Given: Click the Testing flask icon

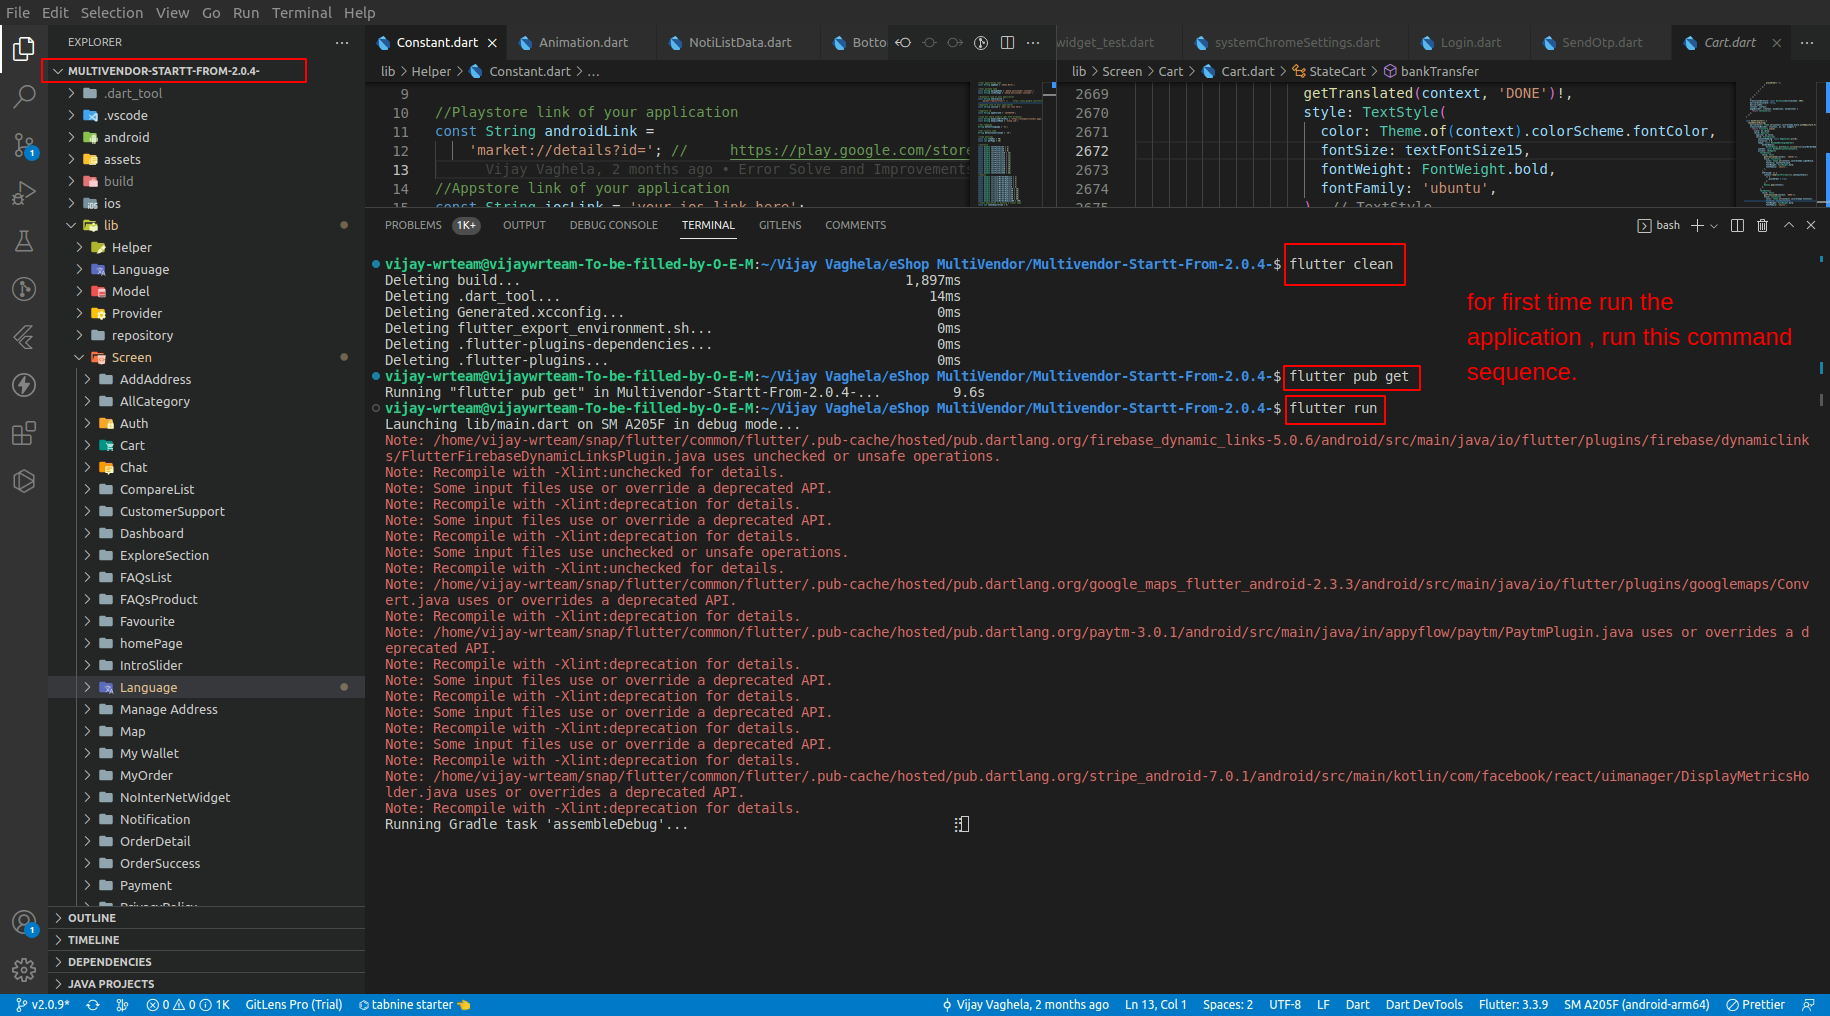Looking at the screenshot, I should pyautogui.click(x=24, y=241).
